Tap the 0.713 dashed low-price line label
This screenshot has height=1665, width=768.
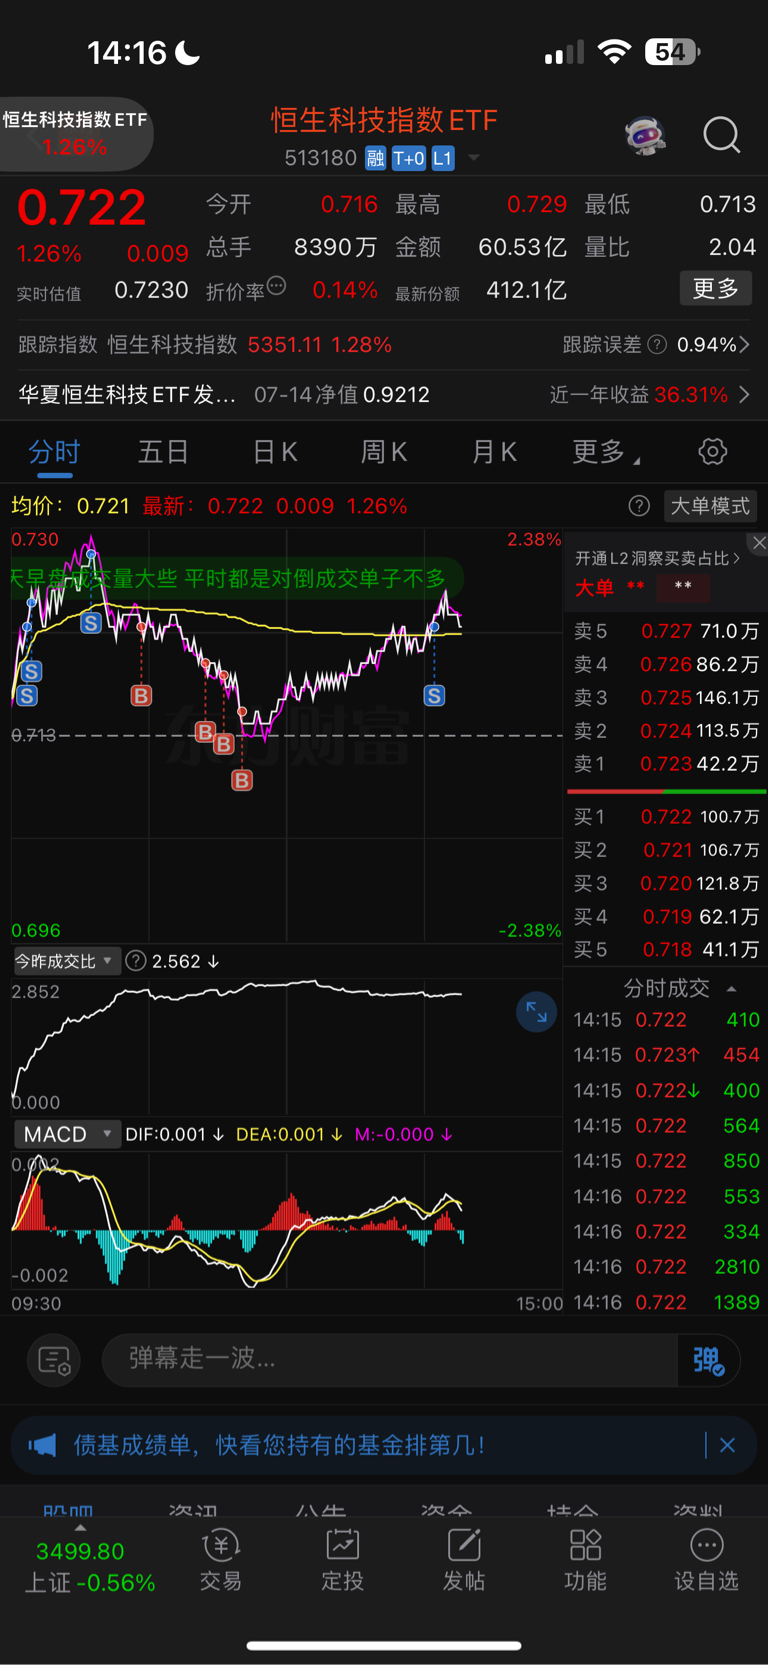point(34,735)
